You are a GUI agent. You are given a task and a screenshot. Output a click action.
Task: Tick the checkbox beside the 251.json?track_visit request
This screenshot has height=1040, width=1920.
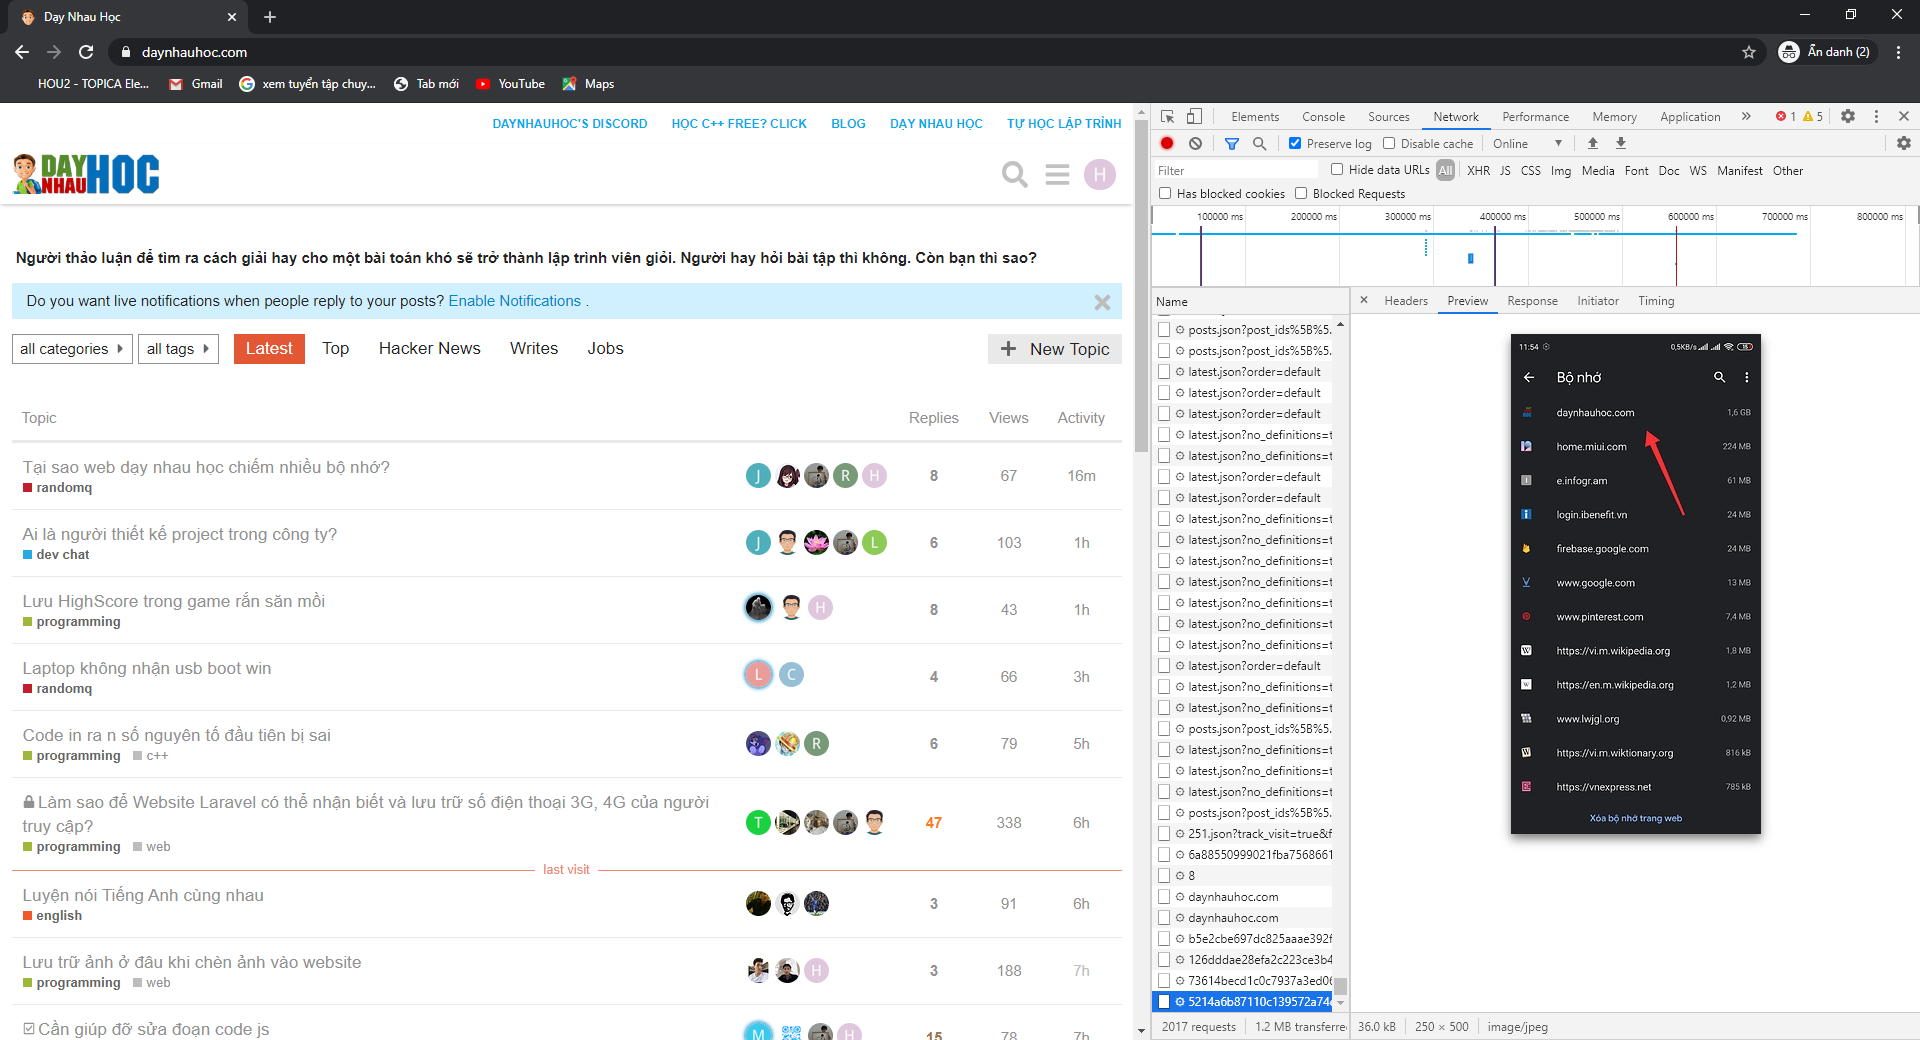pos(1164,833)
